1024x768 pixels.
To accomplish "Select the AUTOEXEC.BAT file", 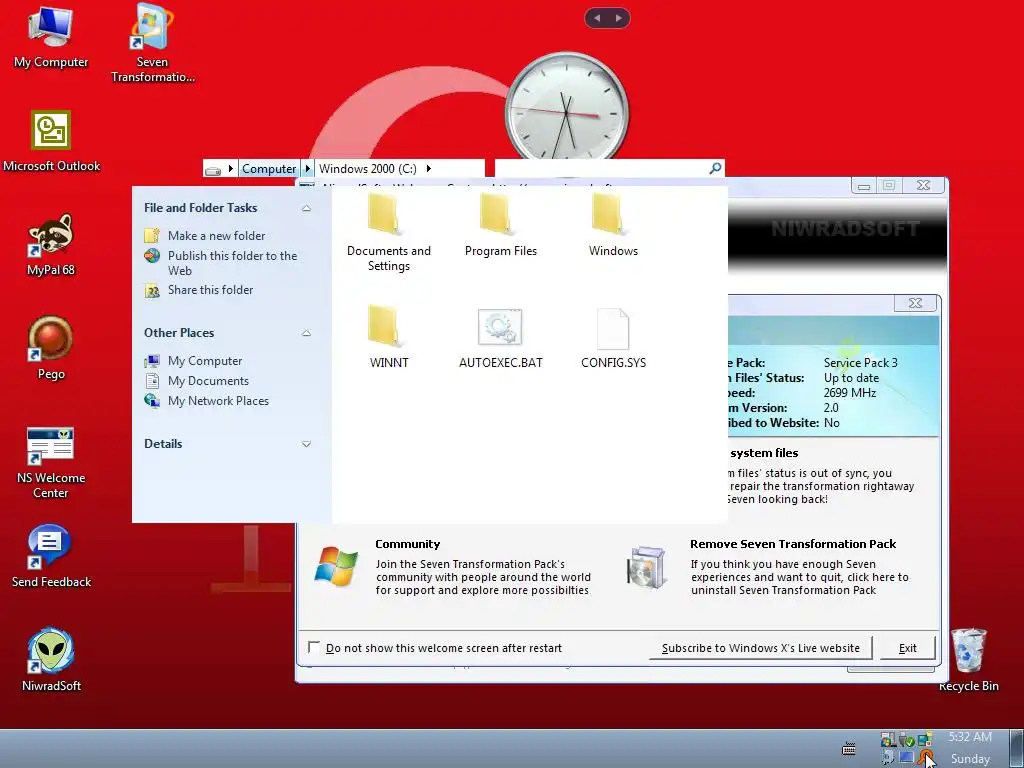I will [500, 338].
